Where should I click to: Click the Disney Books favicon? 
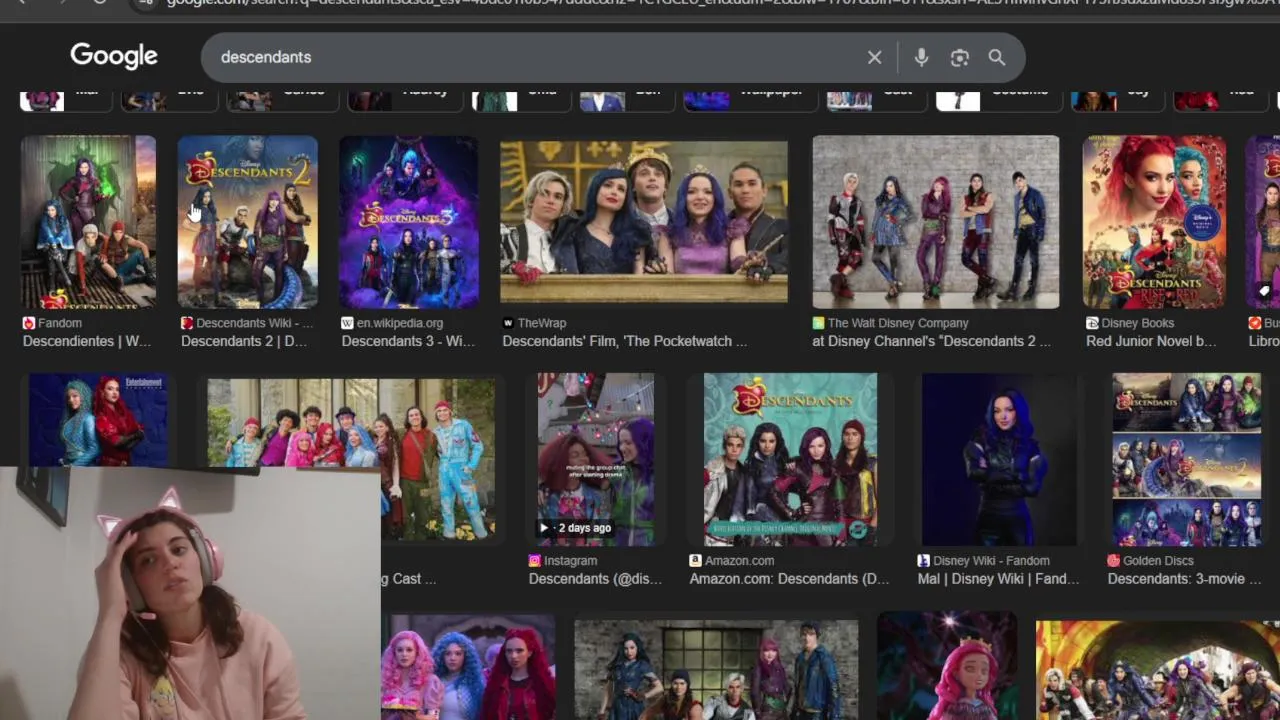[x=1092, y=323]
